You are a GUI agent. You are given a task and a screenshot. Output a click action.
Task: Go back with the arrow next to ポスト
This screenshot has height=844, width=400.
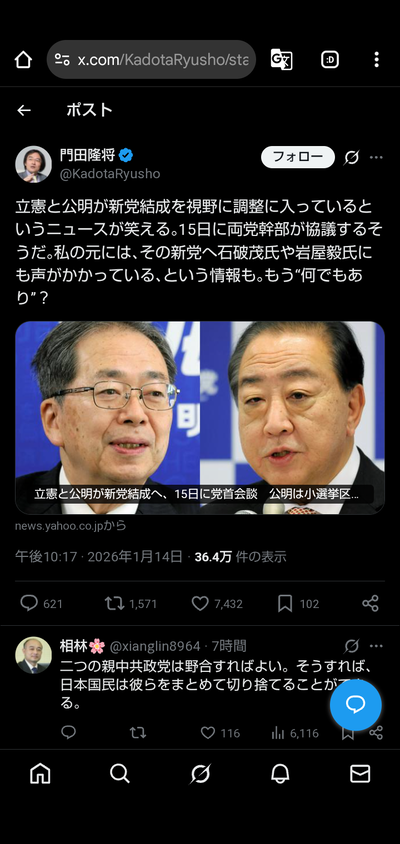pyautogui.click(x=24, y=110)
